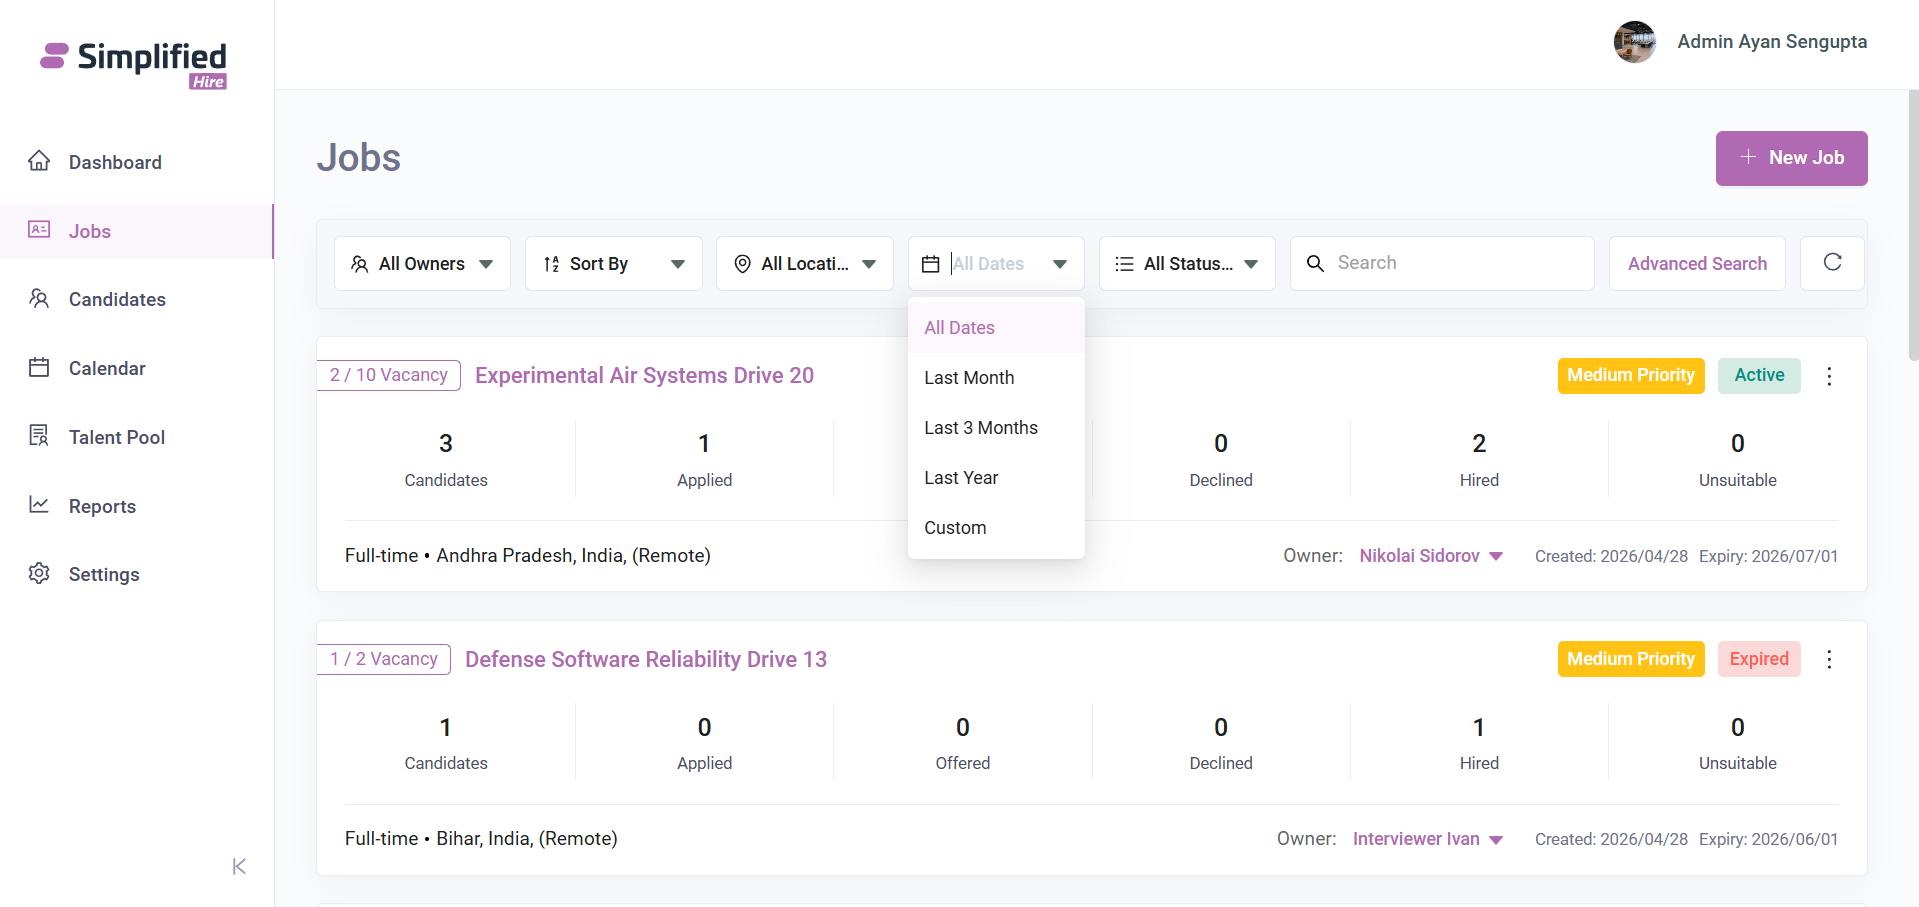Open the All Owners dropdown
The height and width of the screenshot is (907, 1919).
click(x=422, y=264)
